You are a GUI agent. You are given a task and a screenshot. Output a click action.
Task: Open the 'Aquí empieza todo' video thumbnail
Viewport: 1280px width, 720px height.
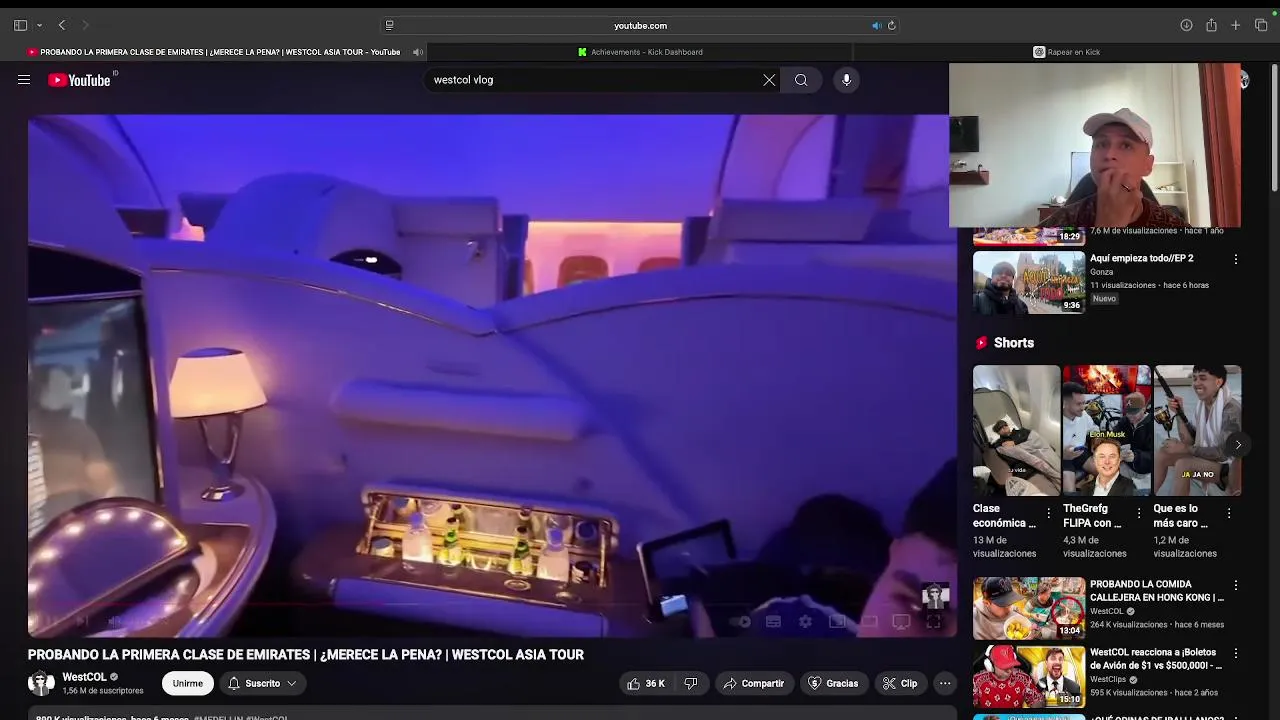click(x=1029, y=282)
